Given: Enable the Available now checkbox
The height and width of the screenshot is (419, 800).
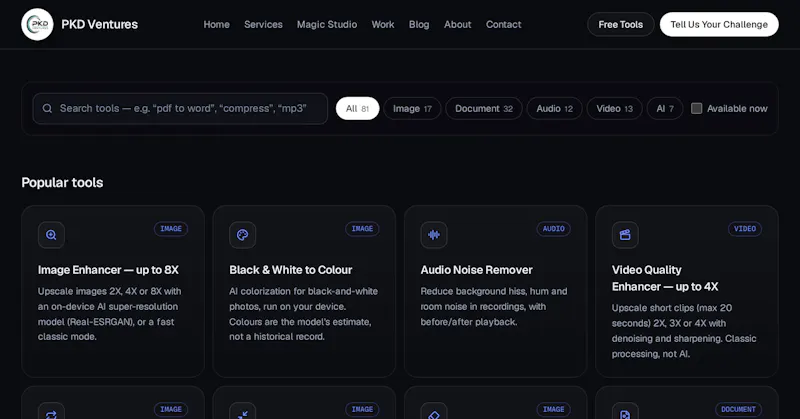Looking at the screenshot, I should (x=696, y=108).
